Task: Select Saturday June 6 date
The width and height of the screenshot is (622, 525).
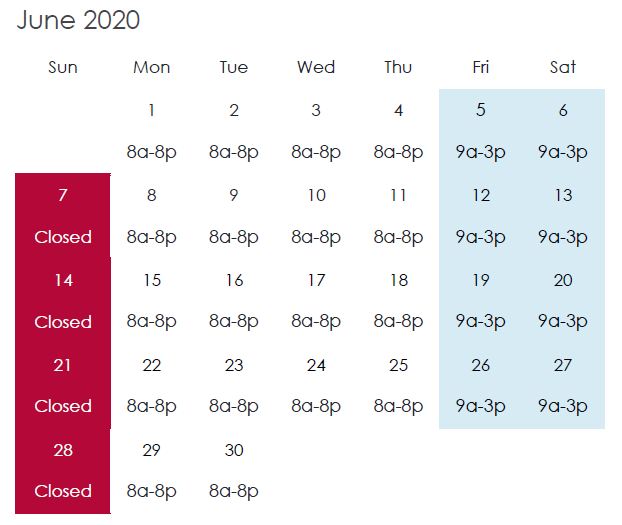Action: pos(563,110)
